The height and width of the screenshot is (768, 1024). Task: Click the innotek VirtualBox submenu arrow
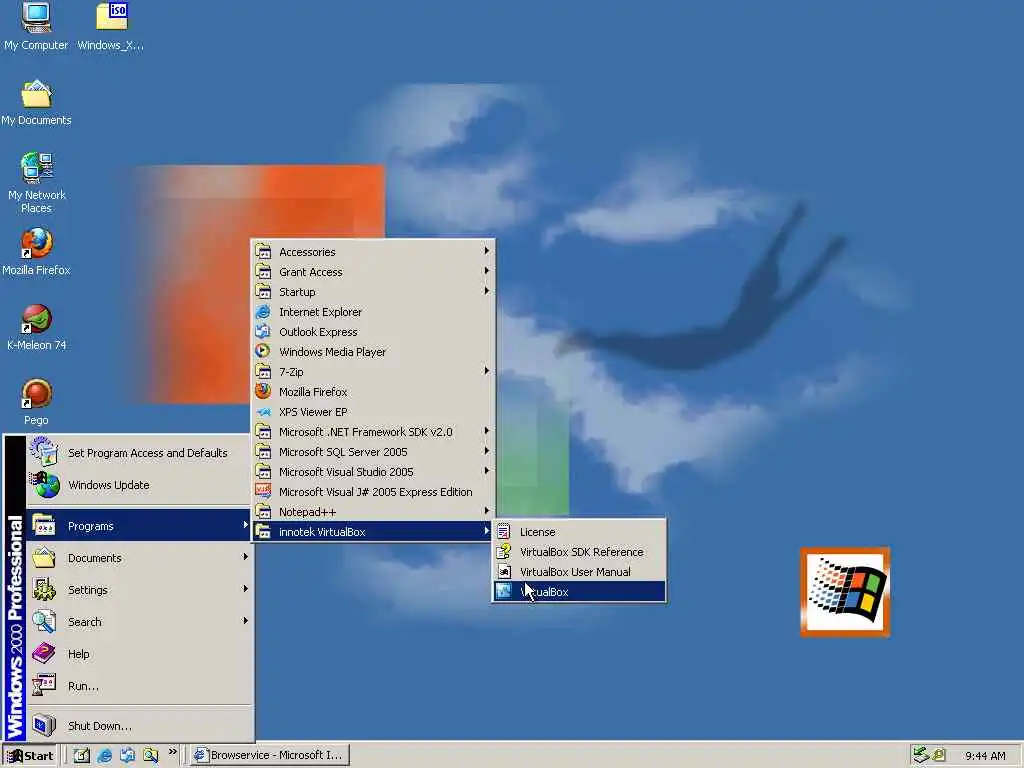click(487, 531)
